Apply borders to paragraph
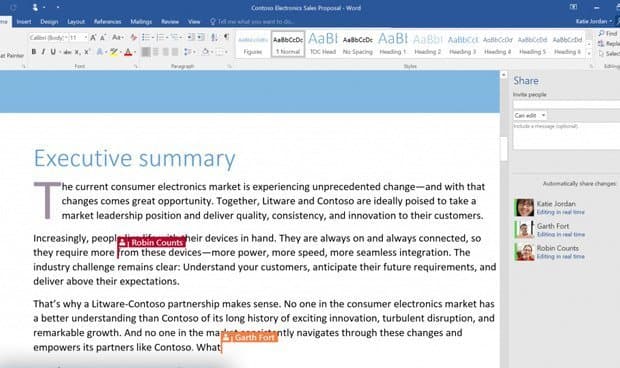Viewport: 620px width, 368px height. (219, 52)
